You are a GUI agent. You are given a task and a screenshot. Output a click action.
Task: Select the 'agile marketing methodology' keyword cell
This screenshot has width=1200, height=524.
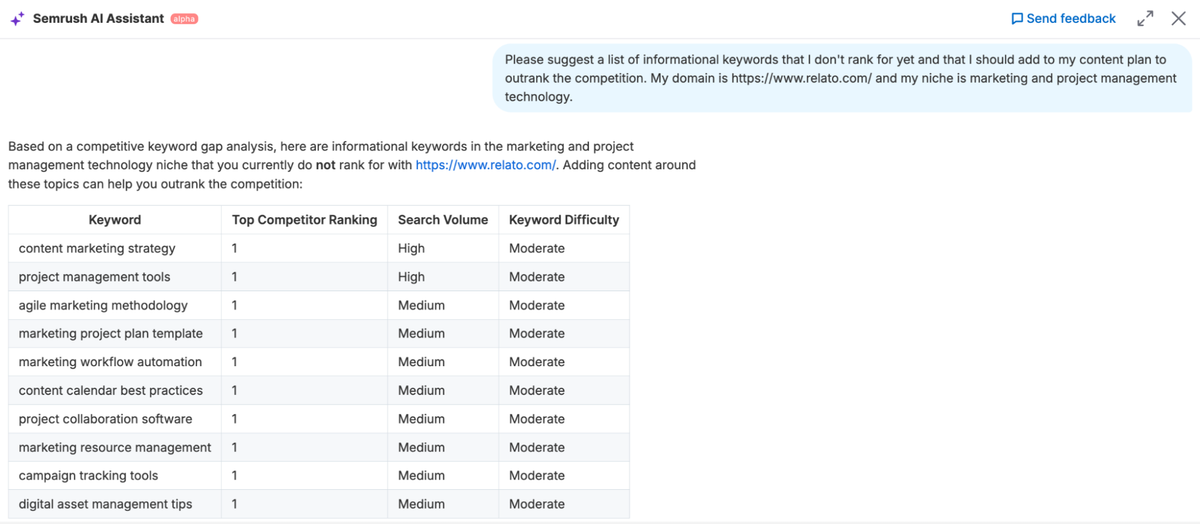point(103,305)
